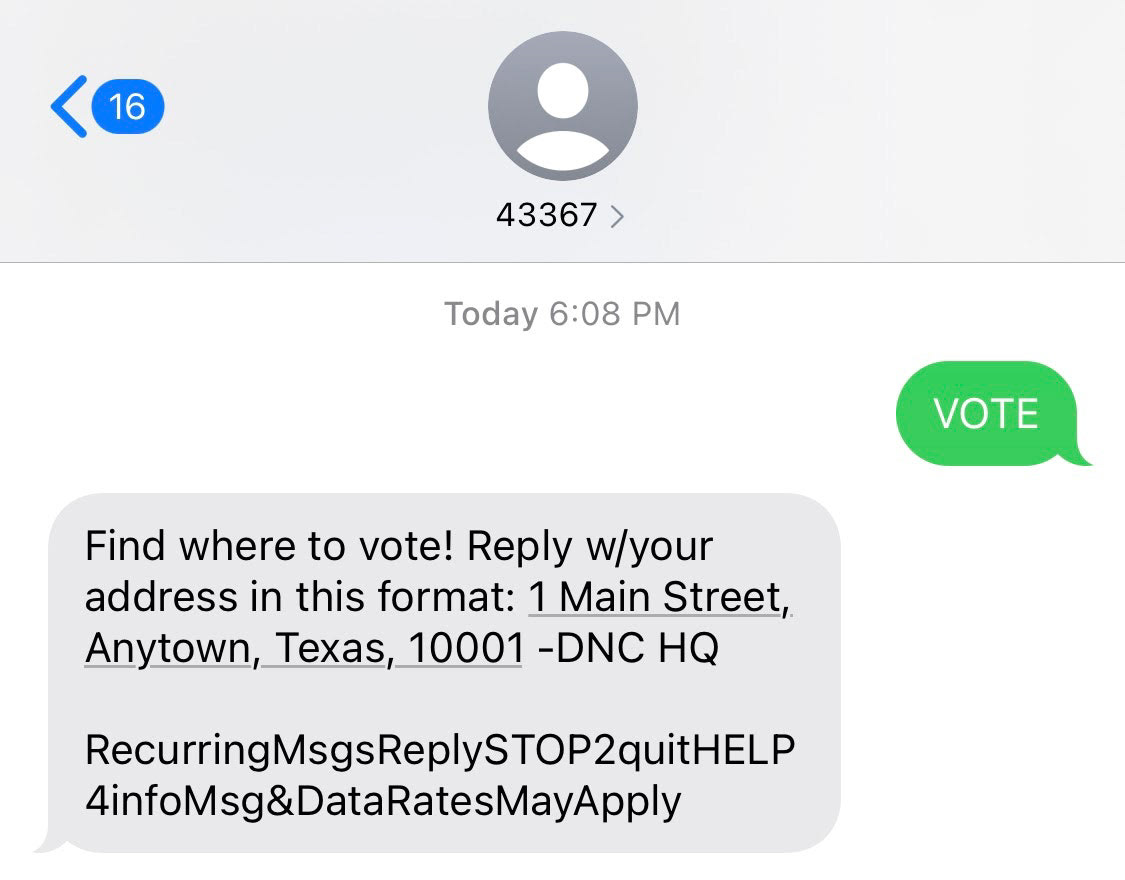Click the address in this format text
Viewport: 1125px width, 880px height.
300,597
